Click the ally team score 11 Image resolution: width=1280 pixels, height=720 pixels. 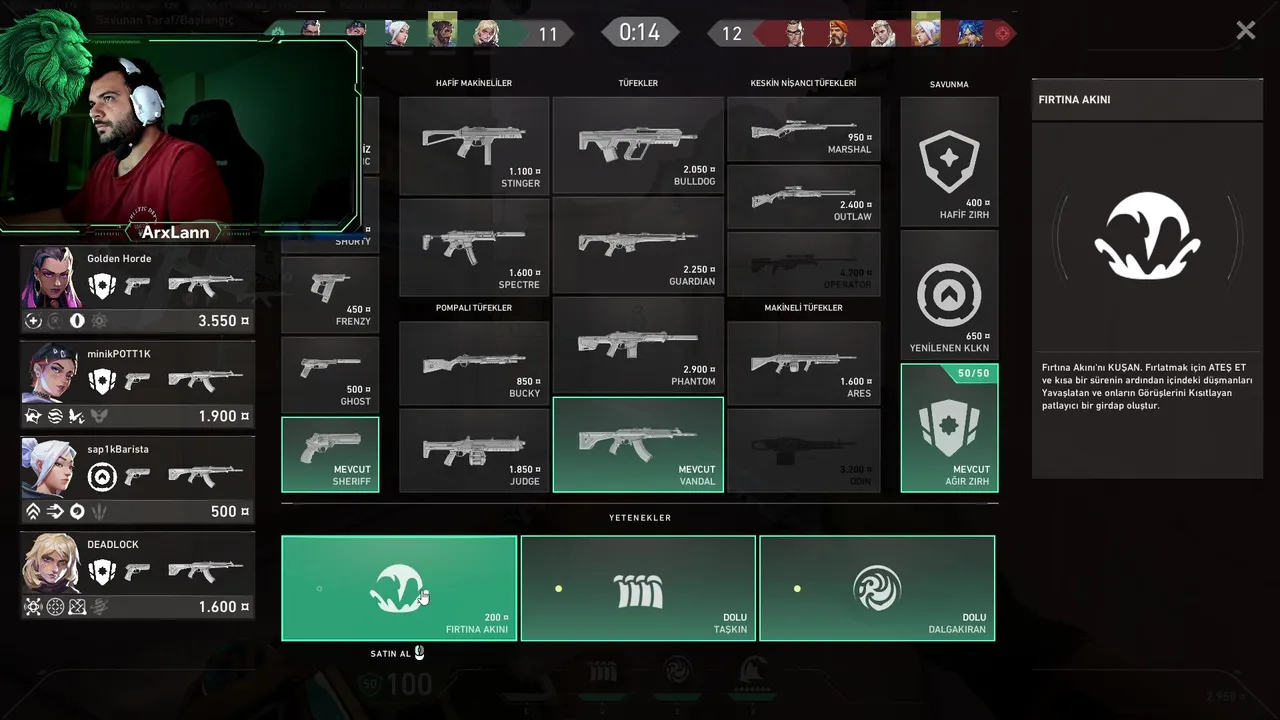tap(548, 34)
